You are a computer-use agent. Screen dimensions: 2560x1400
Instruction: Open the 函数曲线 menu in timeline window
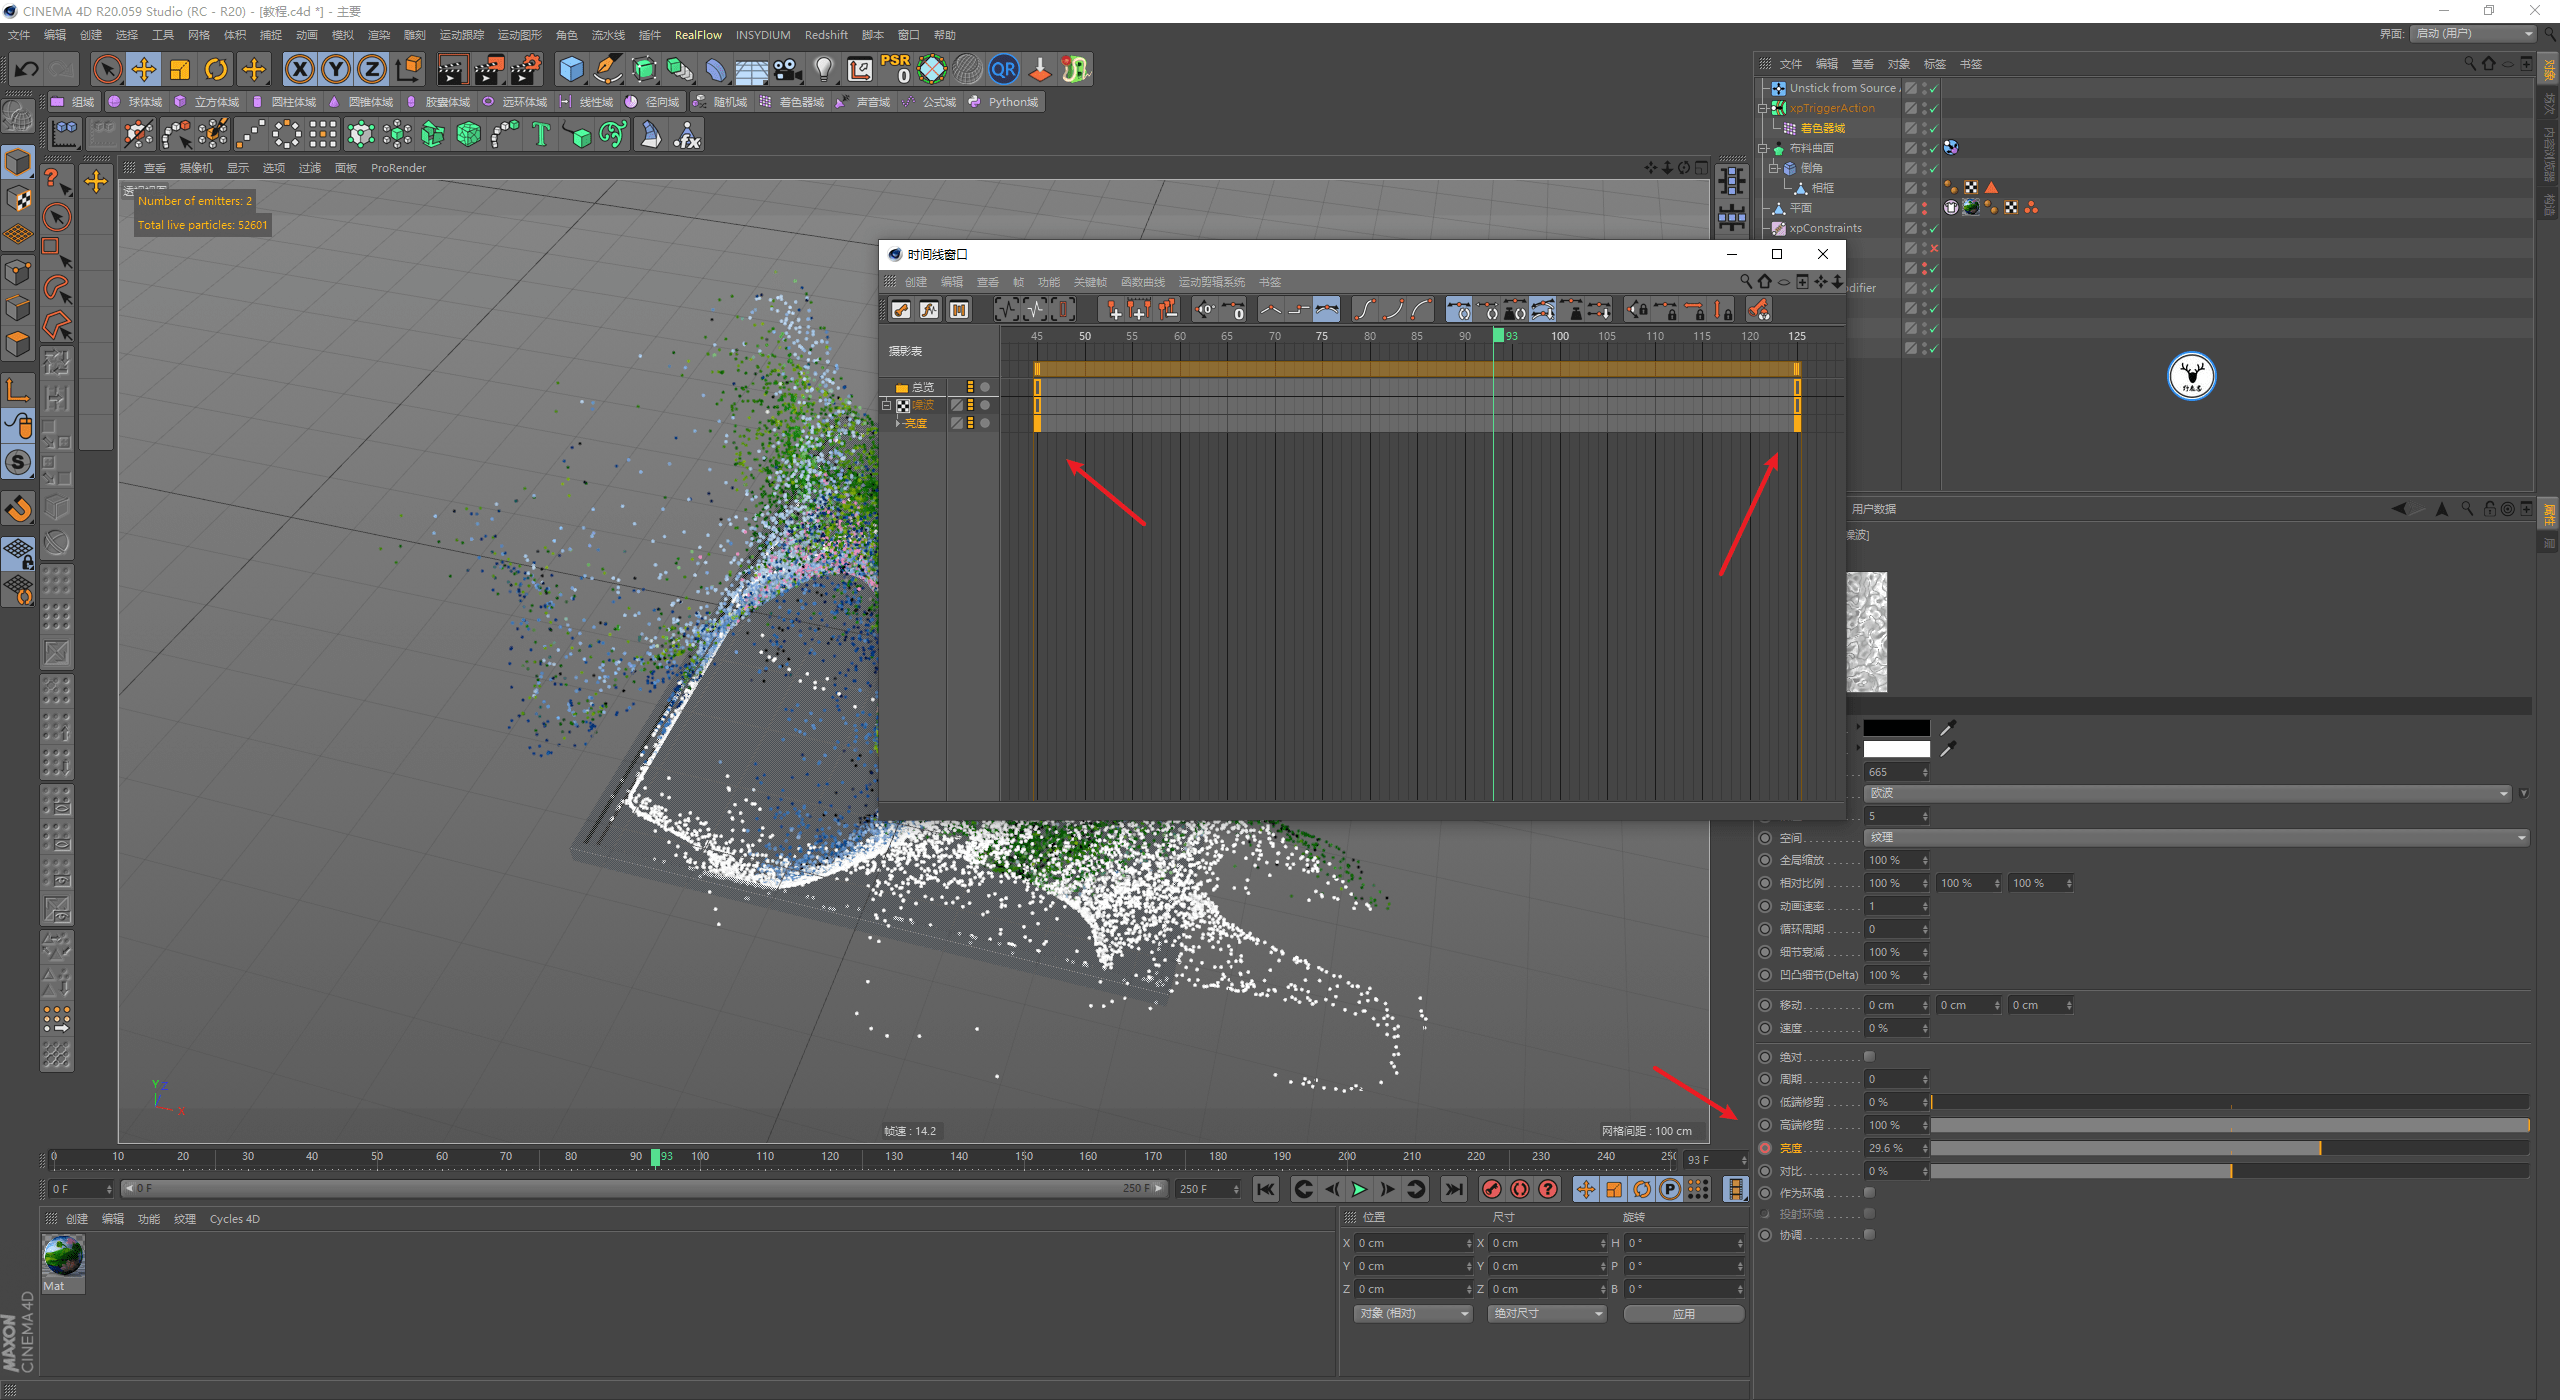1142,282
